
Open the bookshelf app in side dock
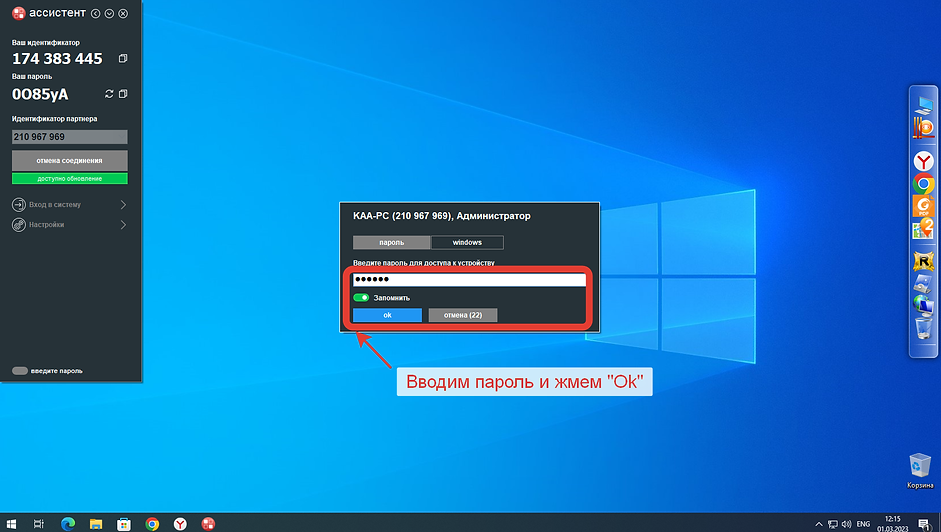[x=924, y=128]
